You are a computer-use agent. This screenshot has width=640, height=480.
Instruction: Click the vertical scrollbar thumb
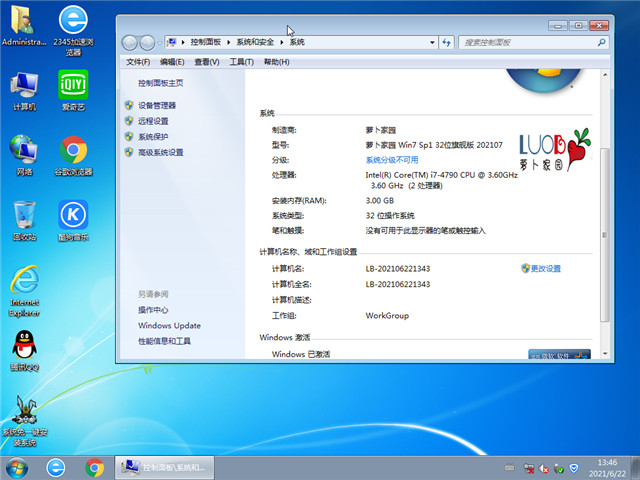tap(605, 236)
